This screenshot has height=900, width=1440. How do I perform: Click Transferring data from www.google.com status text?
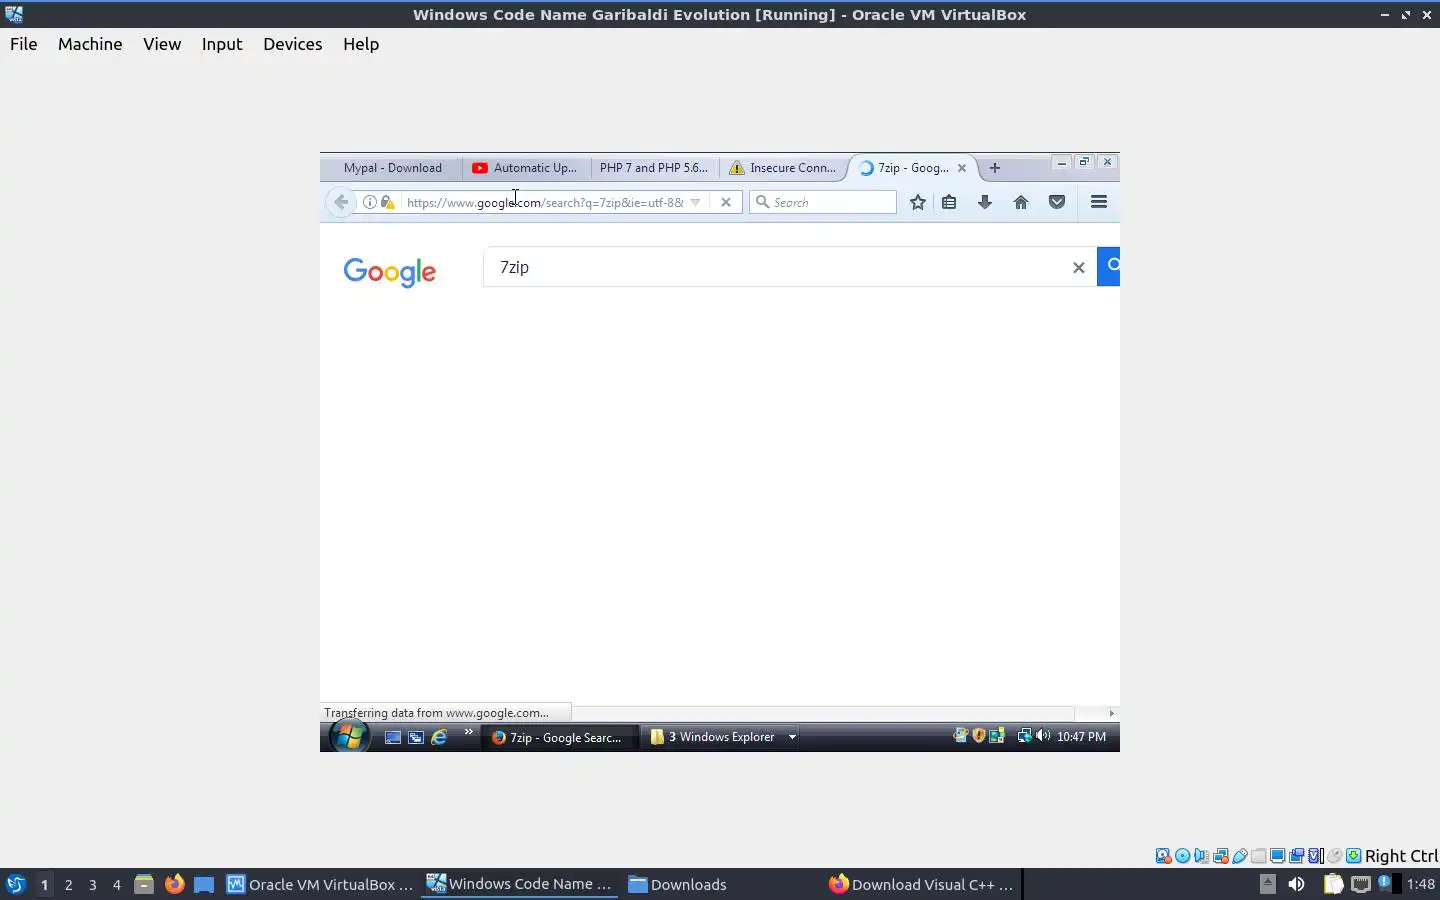point(436,713)
